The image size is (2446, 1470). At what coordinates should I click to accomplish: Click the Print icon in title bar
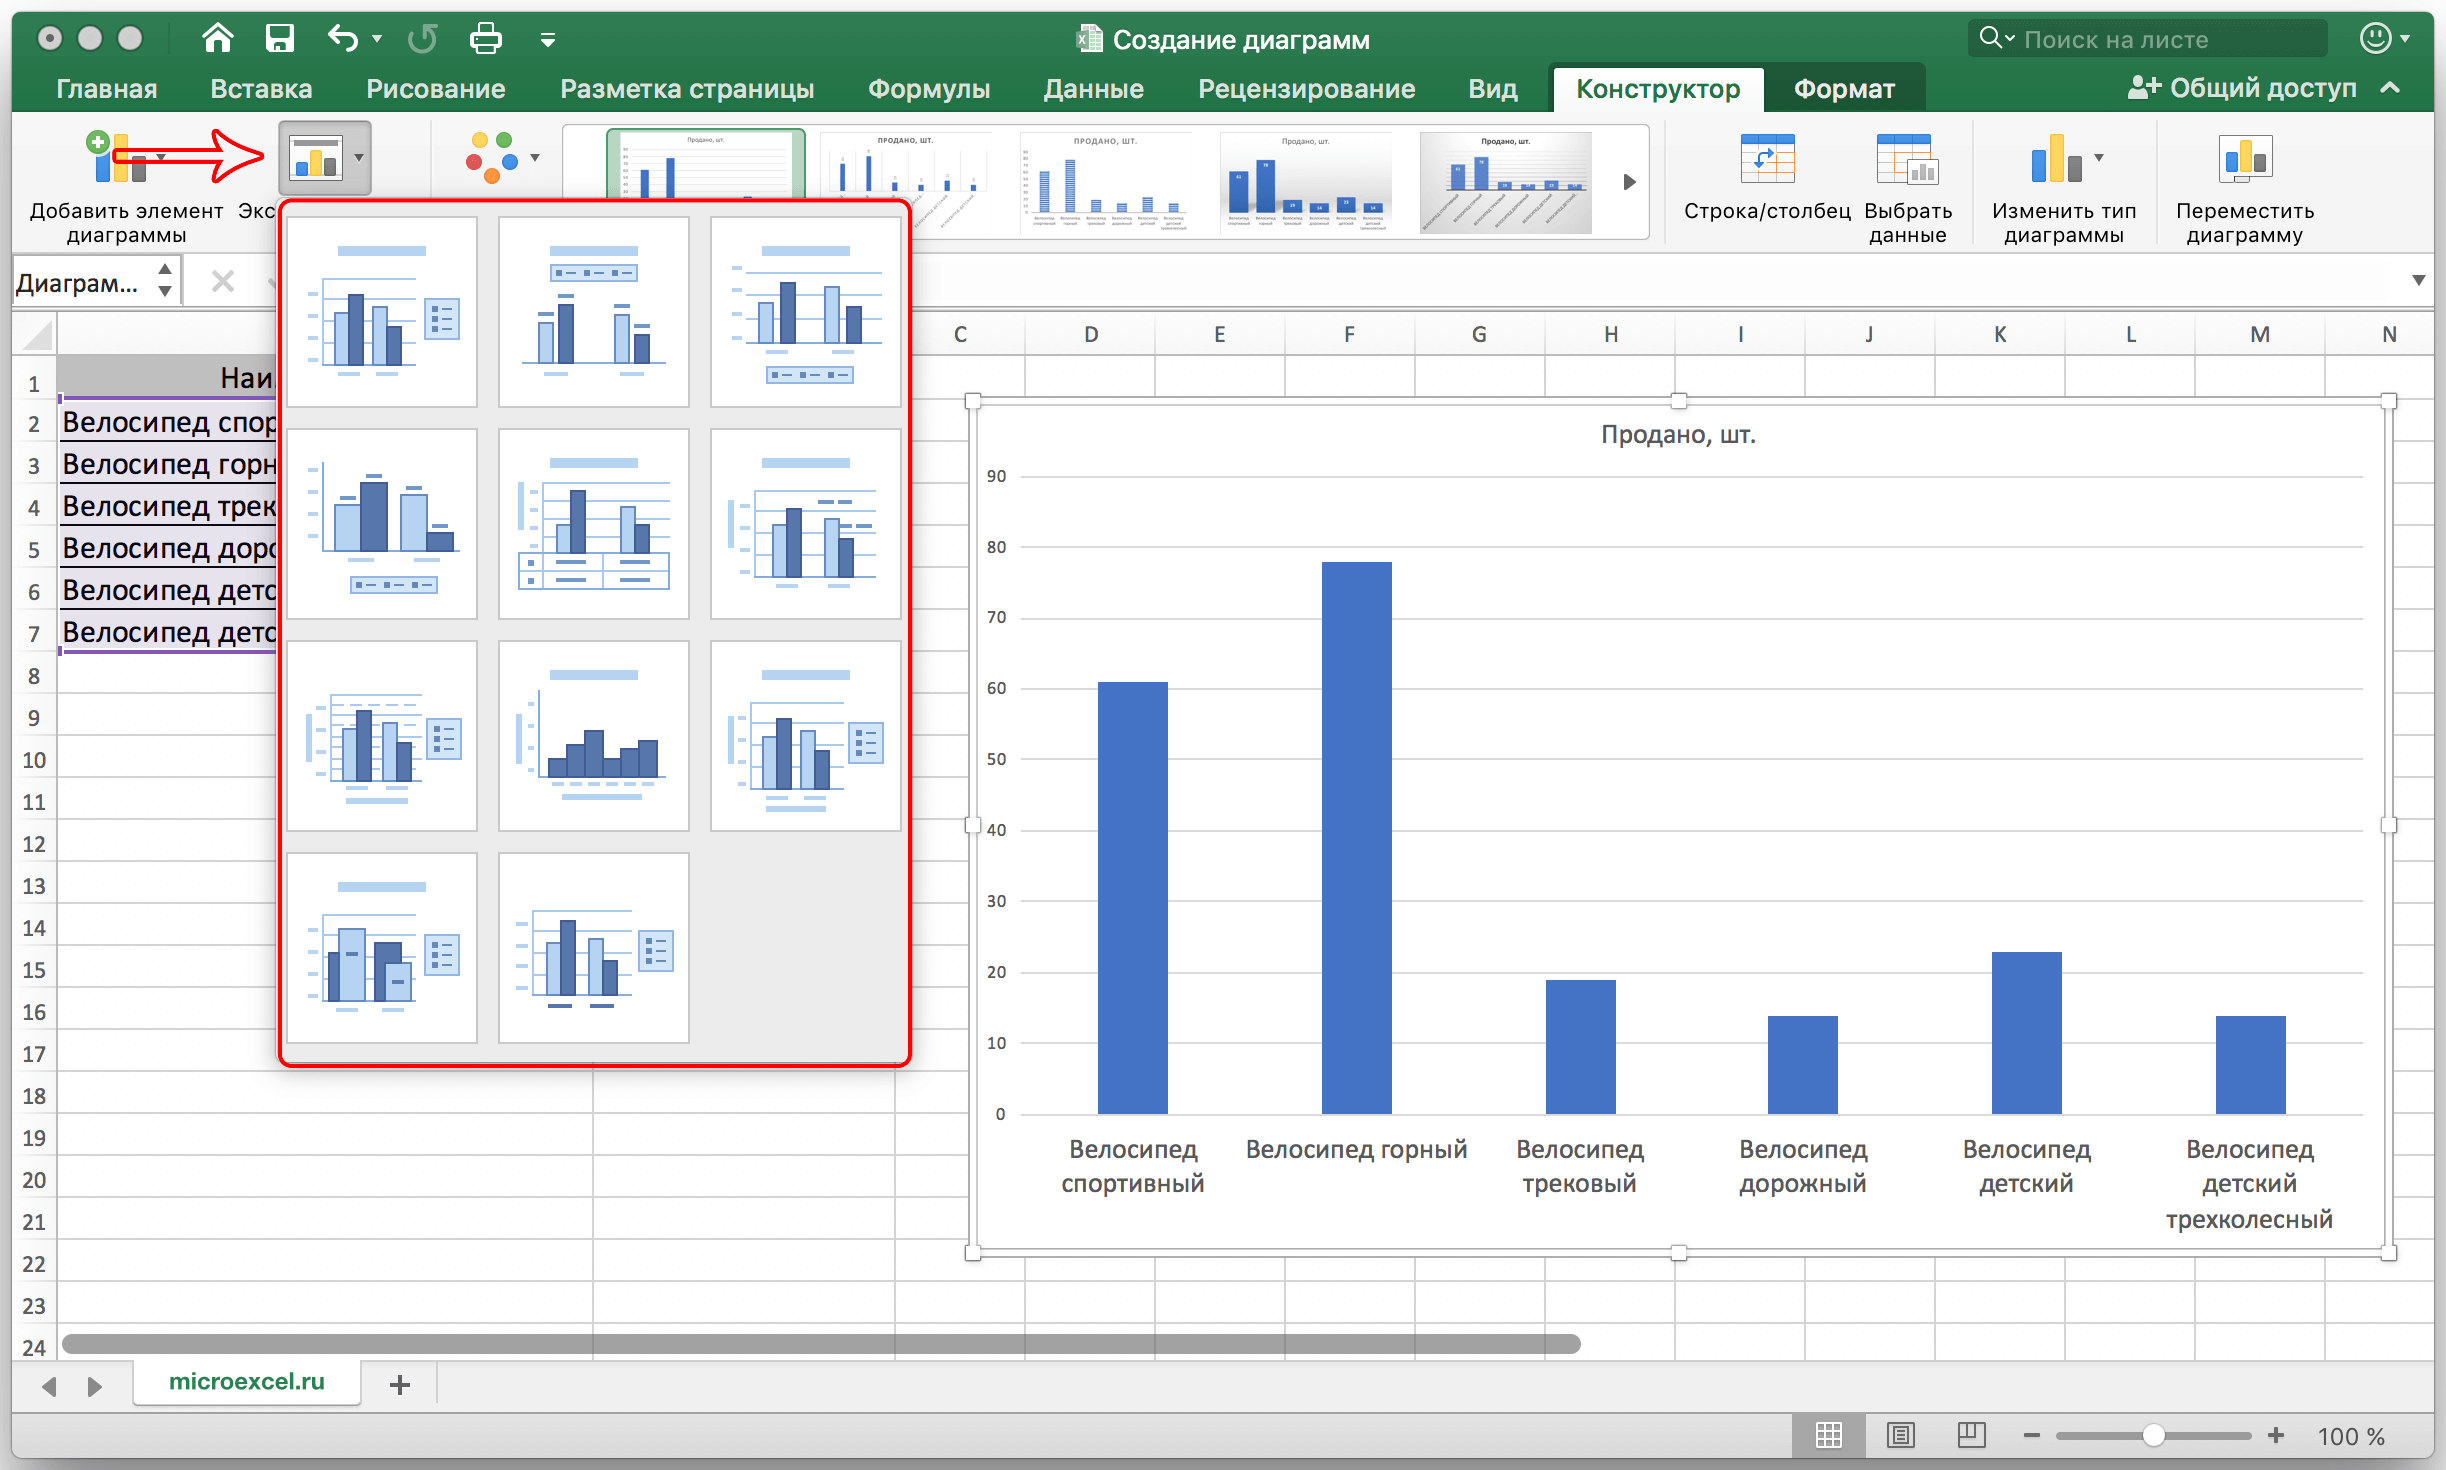point(486,39)
